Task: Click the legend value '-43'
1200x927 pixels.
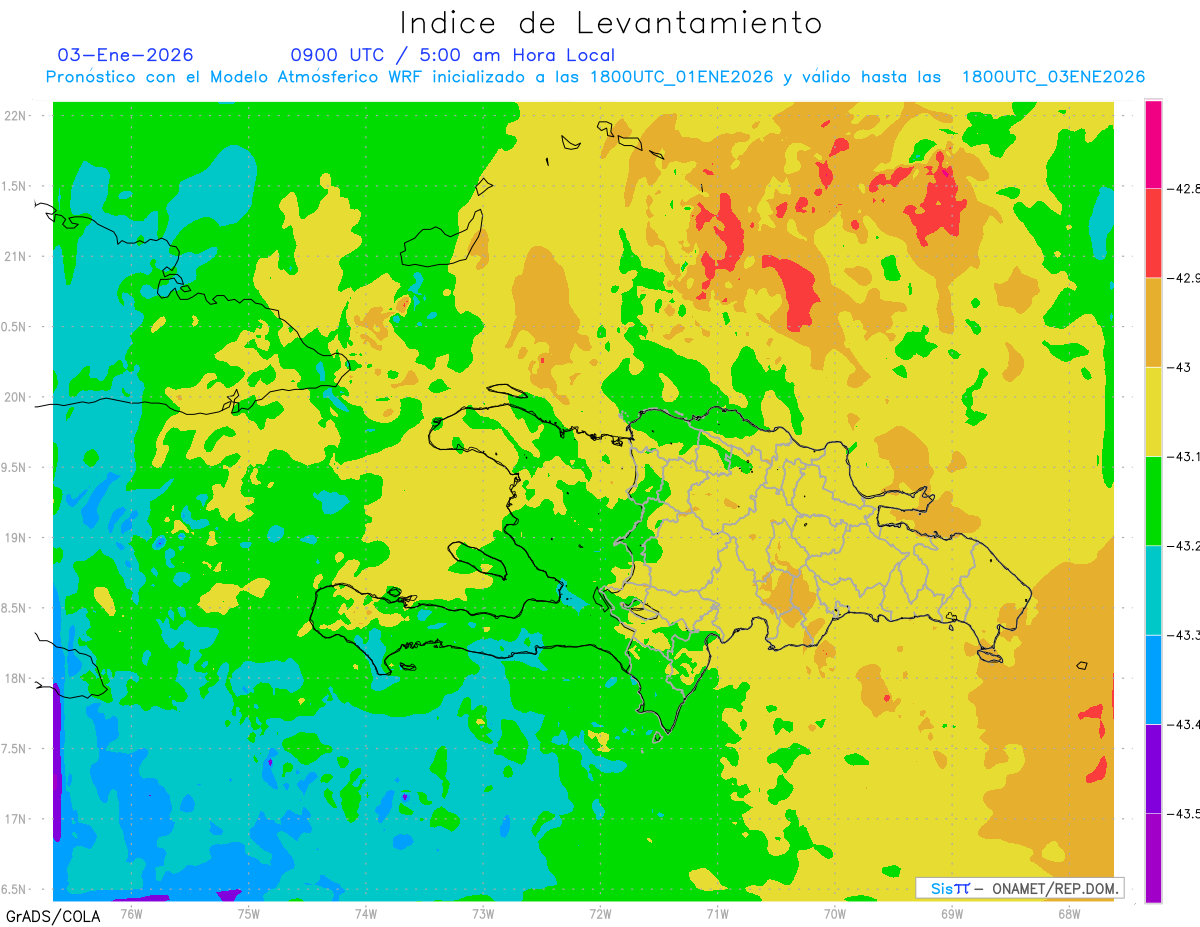Action: (1178, 367)
